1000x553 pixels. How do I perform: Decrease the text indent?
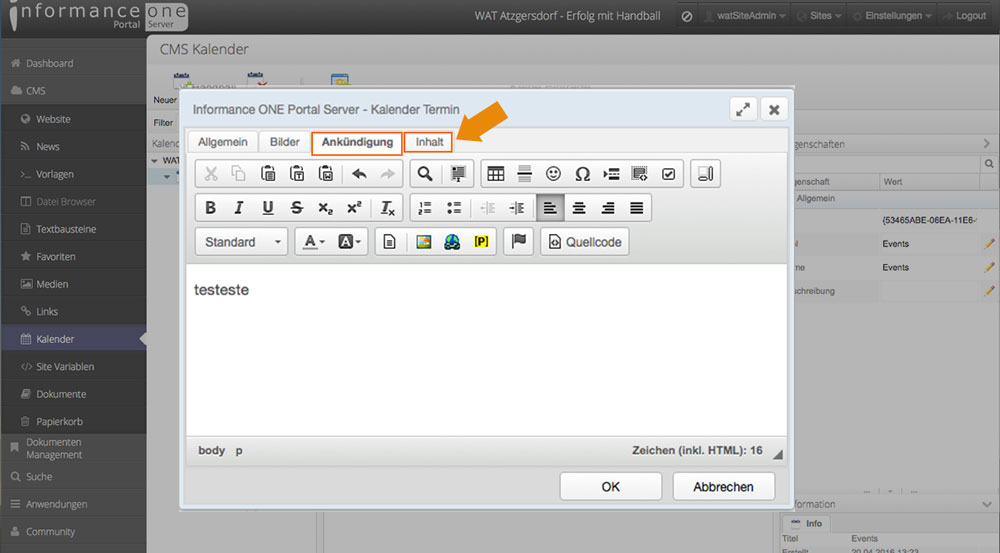click(487, 208)
